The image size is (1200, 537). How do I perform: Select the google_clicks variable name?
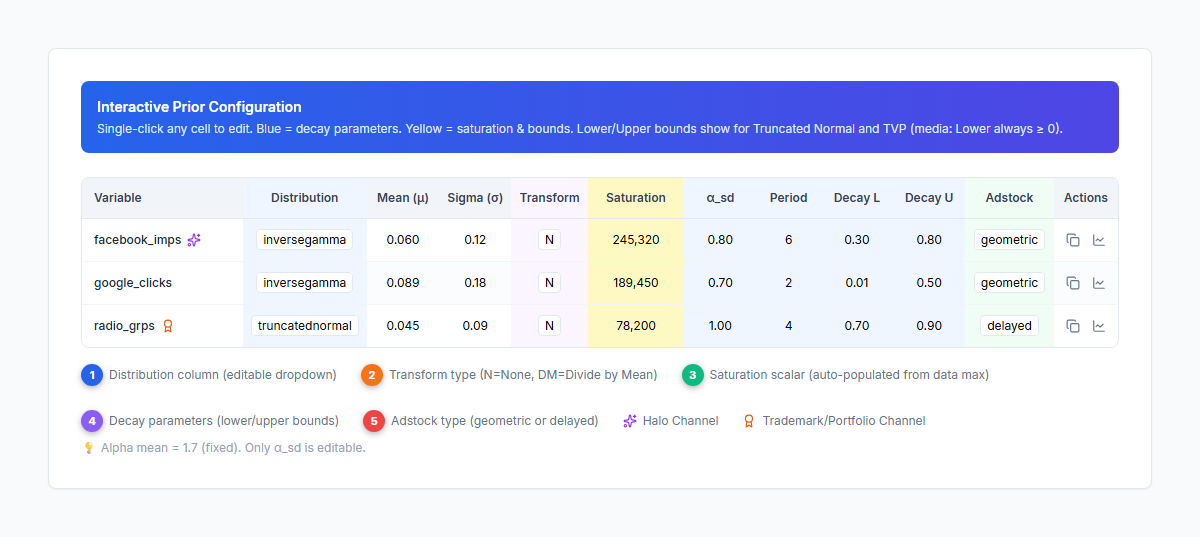tap(133, 283)
